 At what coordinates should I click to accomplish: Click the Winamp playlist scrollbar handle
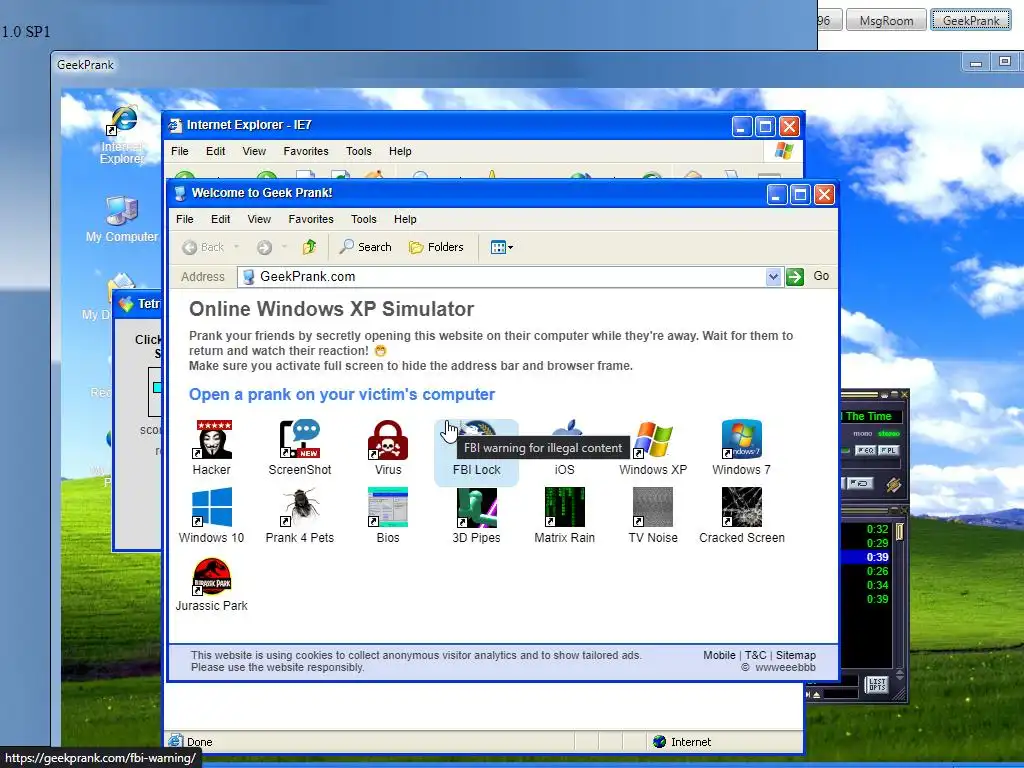[899, 532]
